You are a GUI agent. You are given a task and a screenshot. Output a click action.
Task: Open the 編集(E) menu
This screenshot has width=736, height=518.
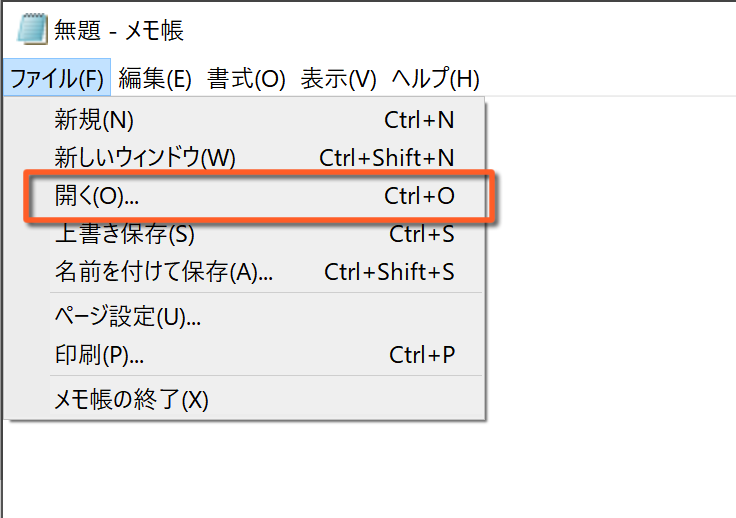click(x=155, y=78)
